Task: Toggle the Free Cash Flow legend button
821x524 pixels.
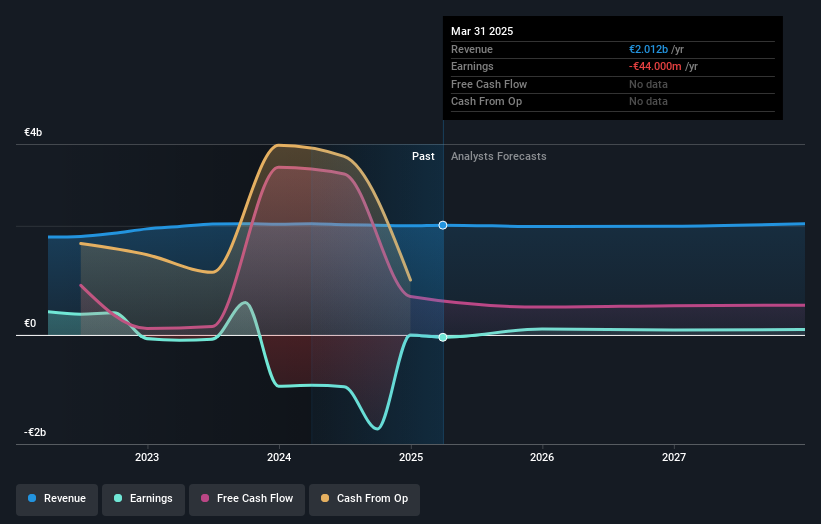Action: pyautogui.click(x=247, y=499)
